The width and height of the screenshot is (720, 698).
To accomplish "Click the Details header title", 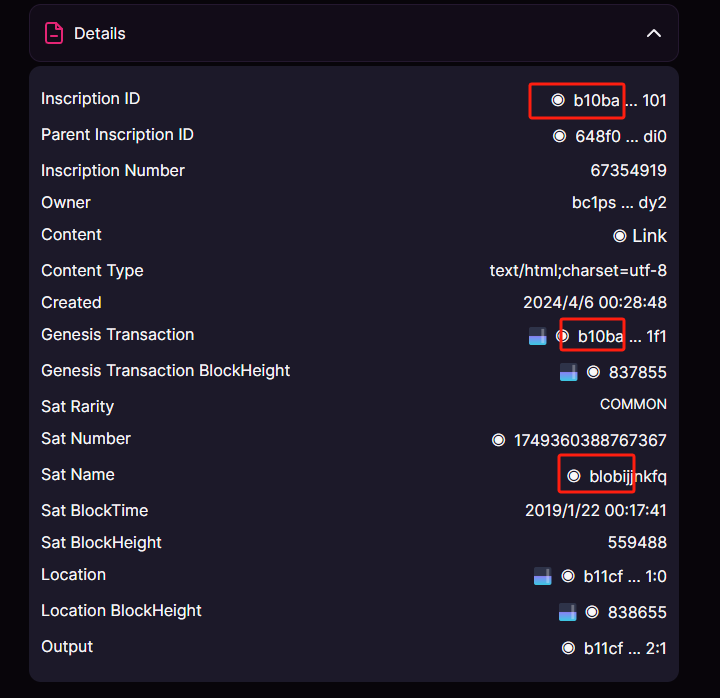I will [100, 34].
